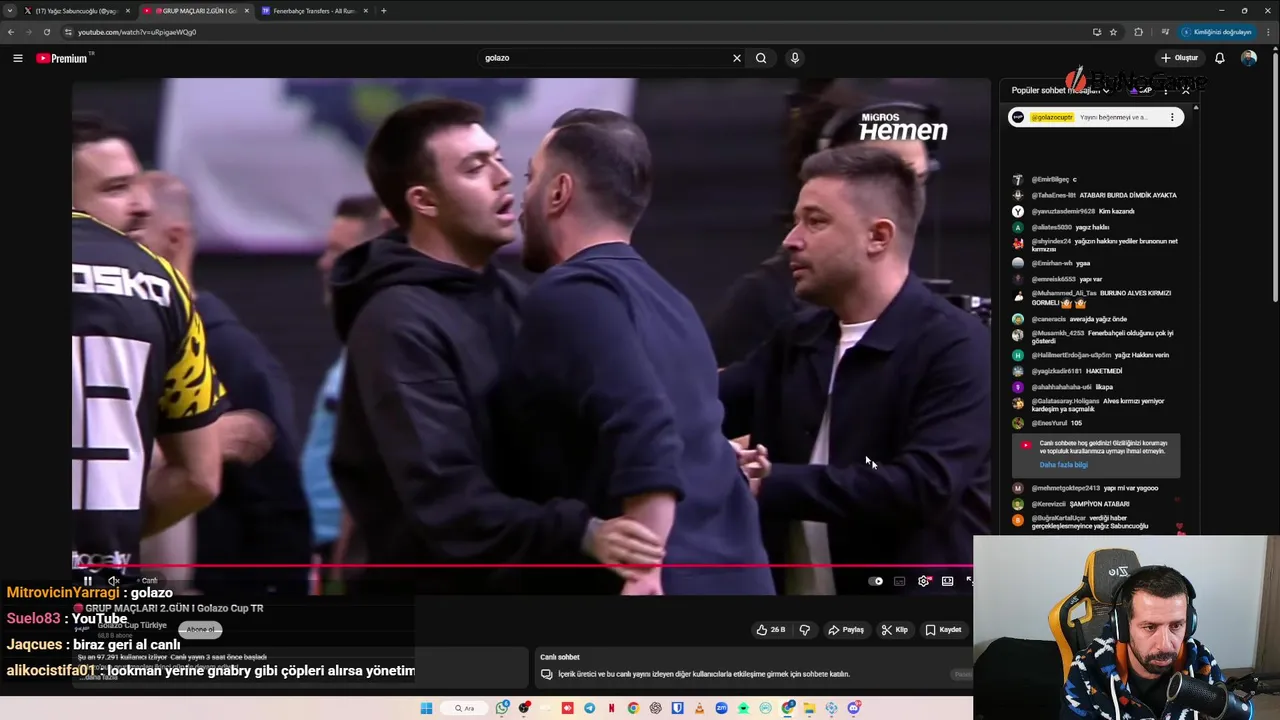Pause the live video
Viewport: 1280px width, 720px height.
pyautogui.click(x=88, y=581)
